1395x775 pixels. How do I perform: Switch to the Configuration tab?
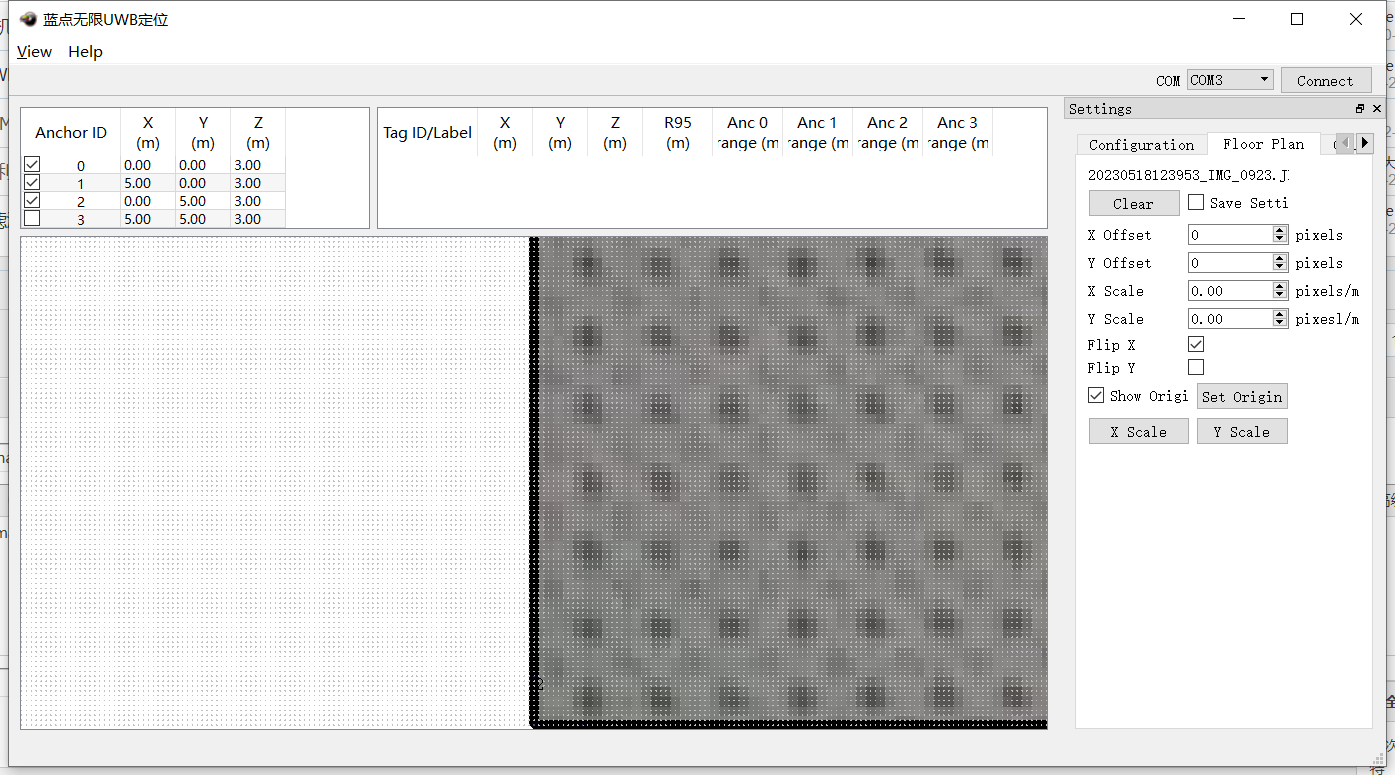tap(1141, 144)
